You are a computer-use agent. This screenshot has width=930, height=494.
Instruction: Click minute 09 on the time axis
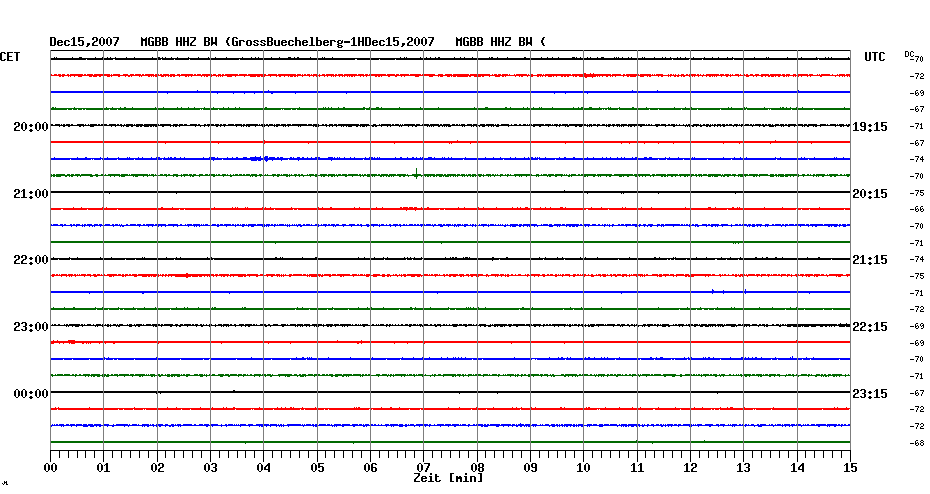click(x=531, y=468)
